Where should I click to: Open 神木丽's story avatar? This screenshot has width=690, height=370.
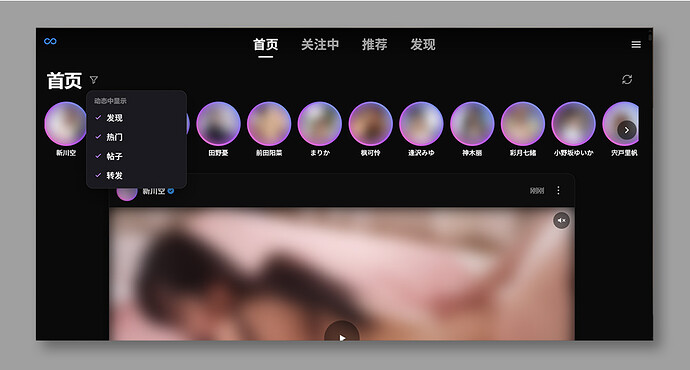472,124
